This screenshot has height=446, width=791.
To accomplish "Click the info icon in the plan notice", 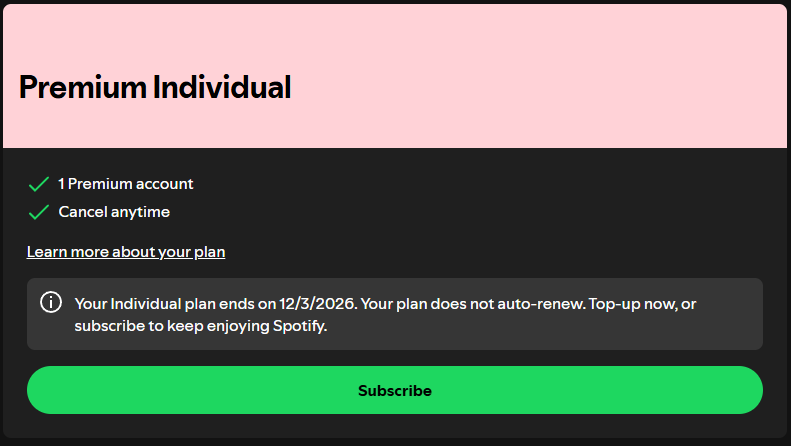I will tap(50, 302).
